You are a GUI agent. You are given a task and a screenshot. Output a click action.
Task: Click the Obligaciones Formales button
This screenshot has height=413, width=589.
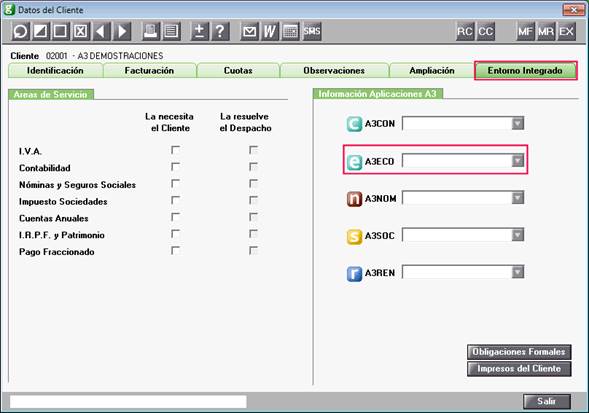[x=519, y=352]
